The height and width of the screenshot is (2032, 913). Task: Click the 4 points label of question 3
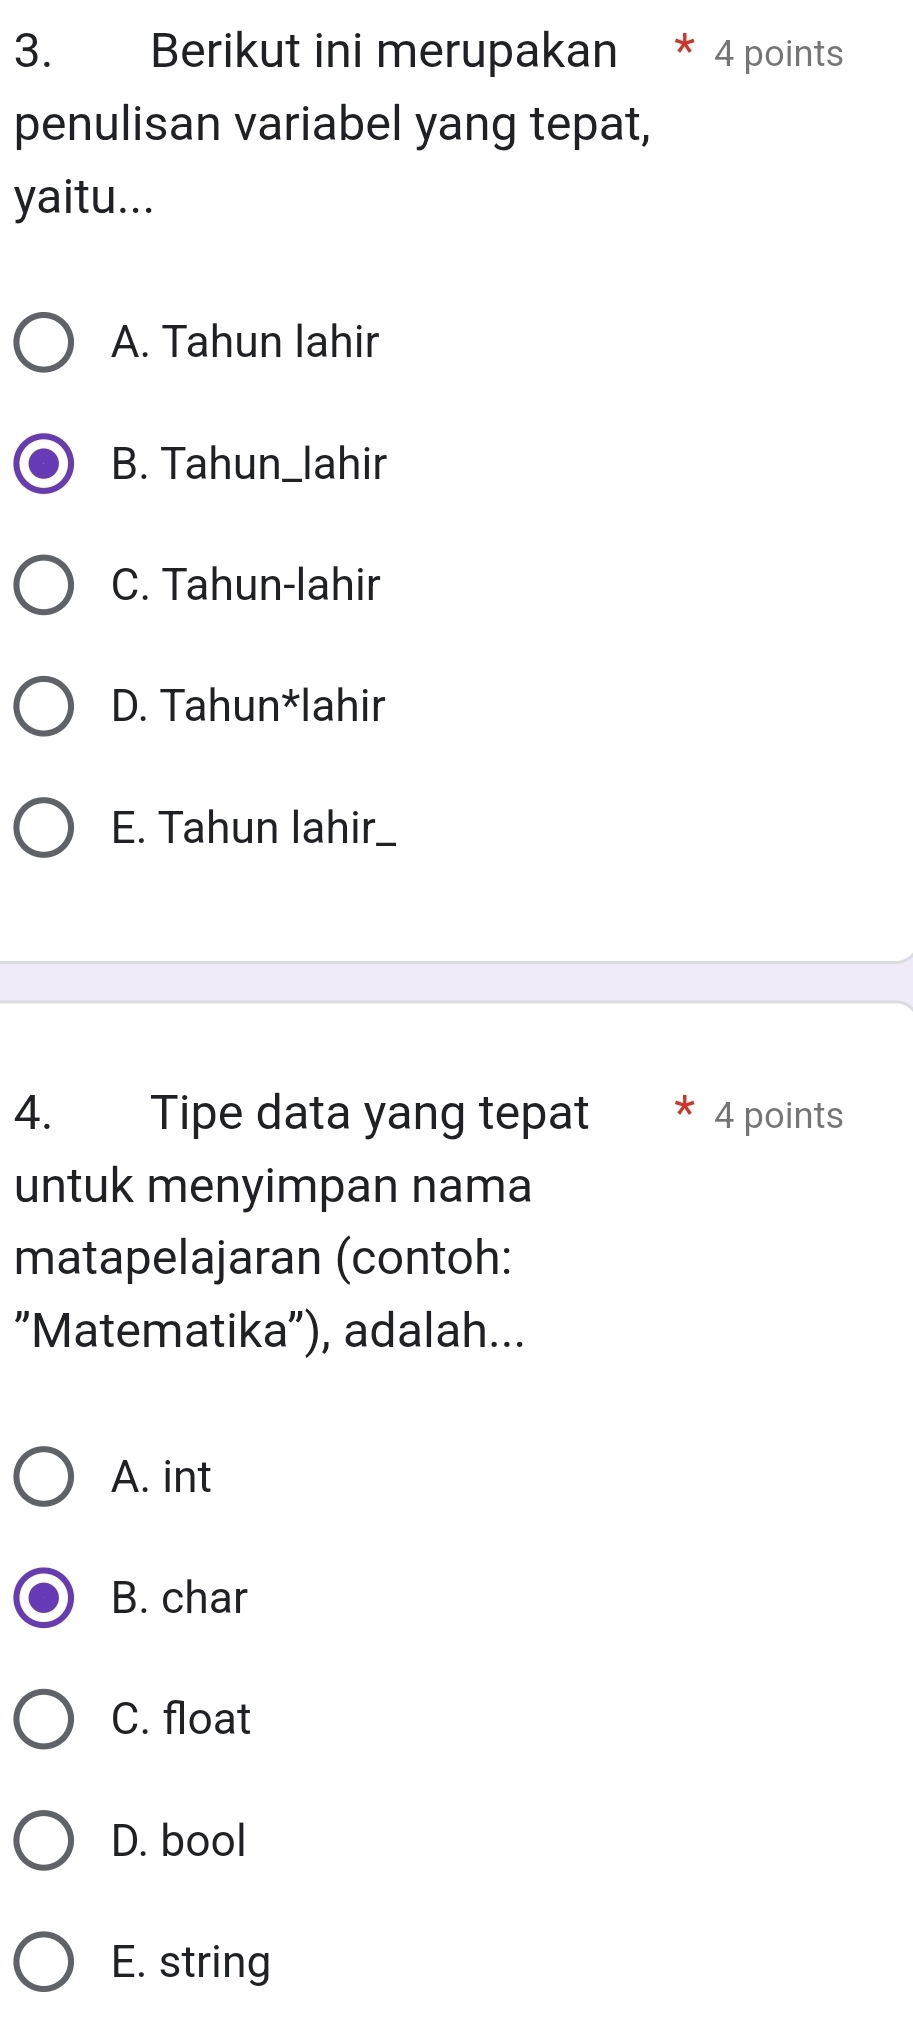click(x=779, y=54)
